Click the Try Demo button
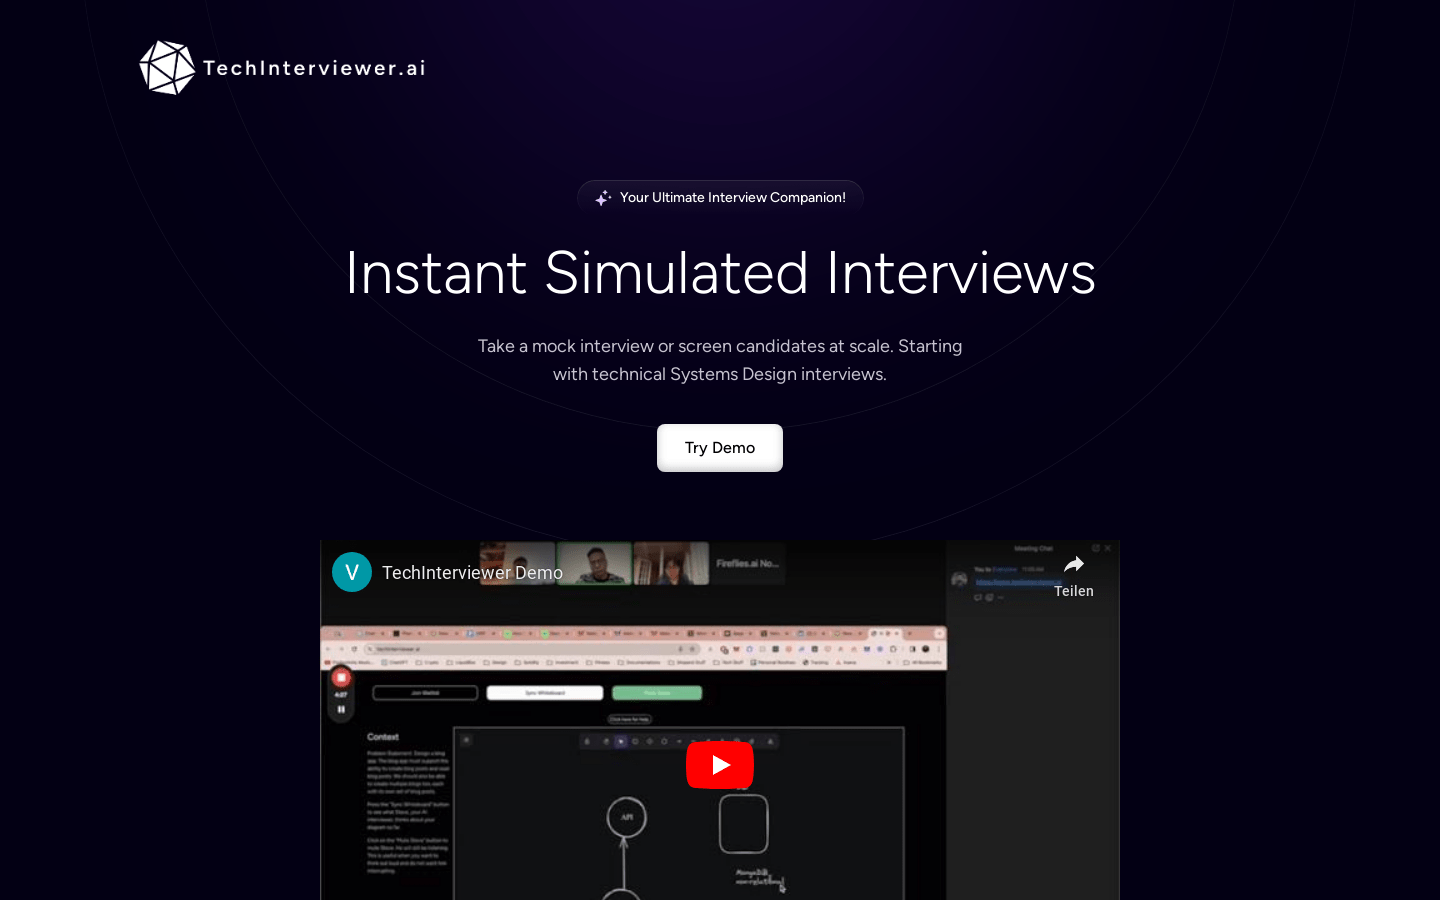This screenshot has height=900, width=1440. (x=720, y=448)
